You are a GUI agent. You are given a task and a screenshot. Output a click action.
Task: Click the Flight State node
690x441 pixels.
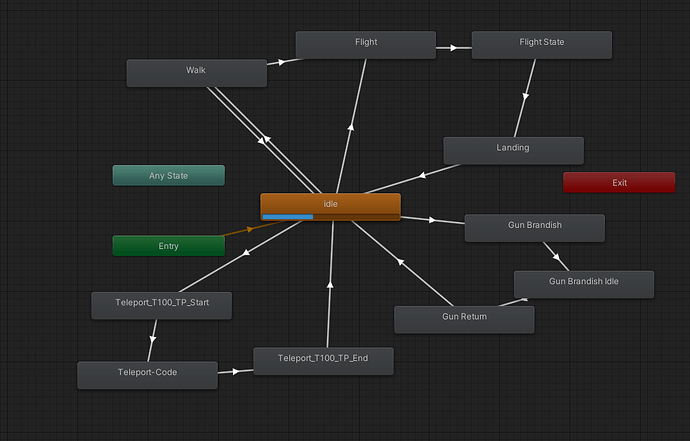coord(542,45)
